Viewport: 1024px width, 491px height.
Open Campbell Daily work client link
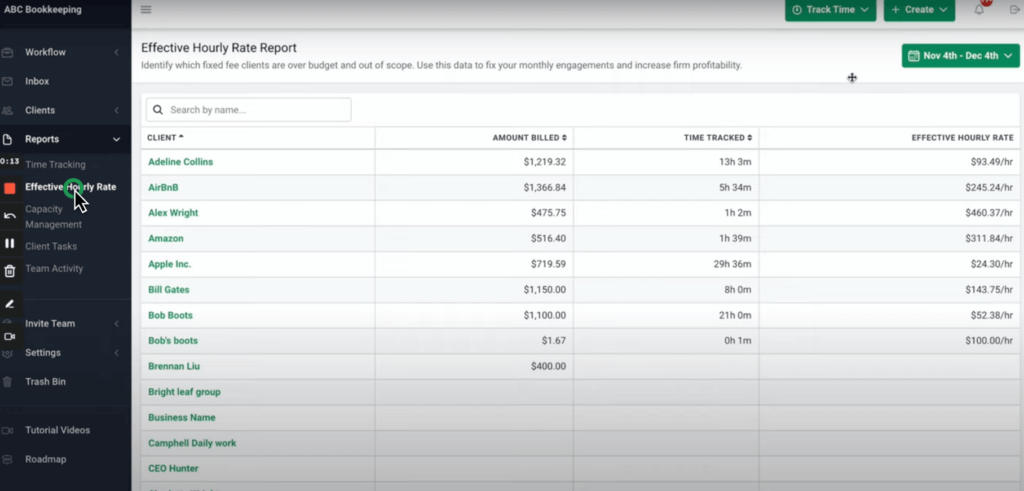click(192, 443)
